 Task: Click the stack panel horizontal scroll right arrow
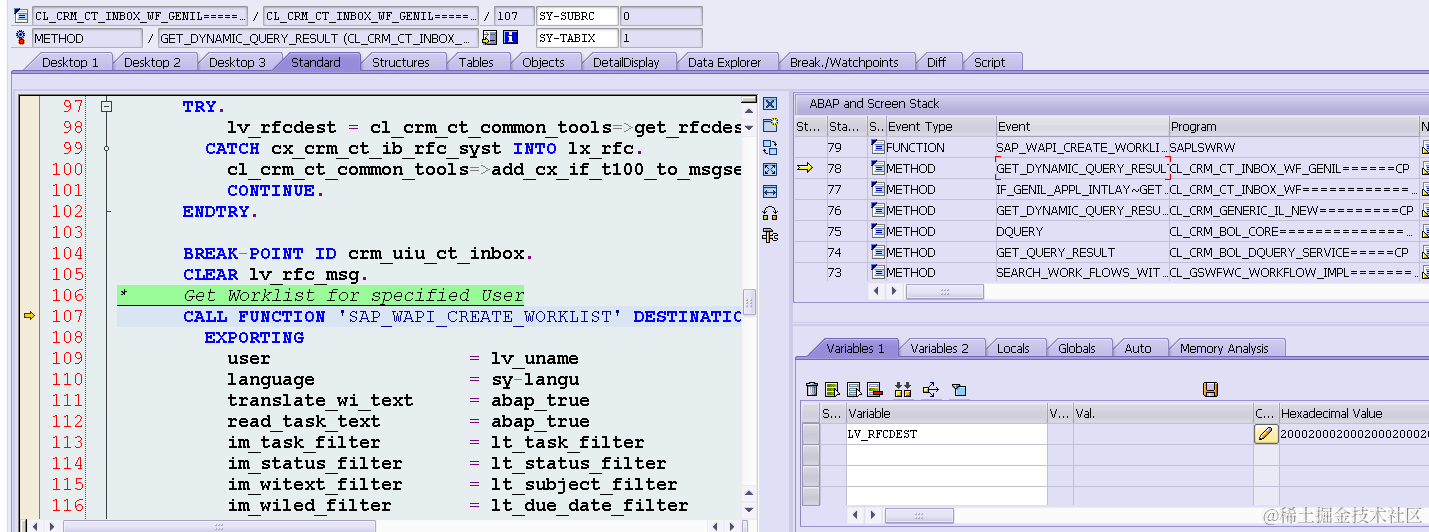click(x=892, y=291)
